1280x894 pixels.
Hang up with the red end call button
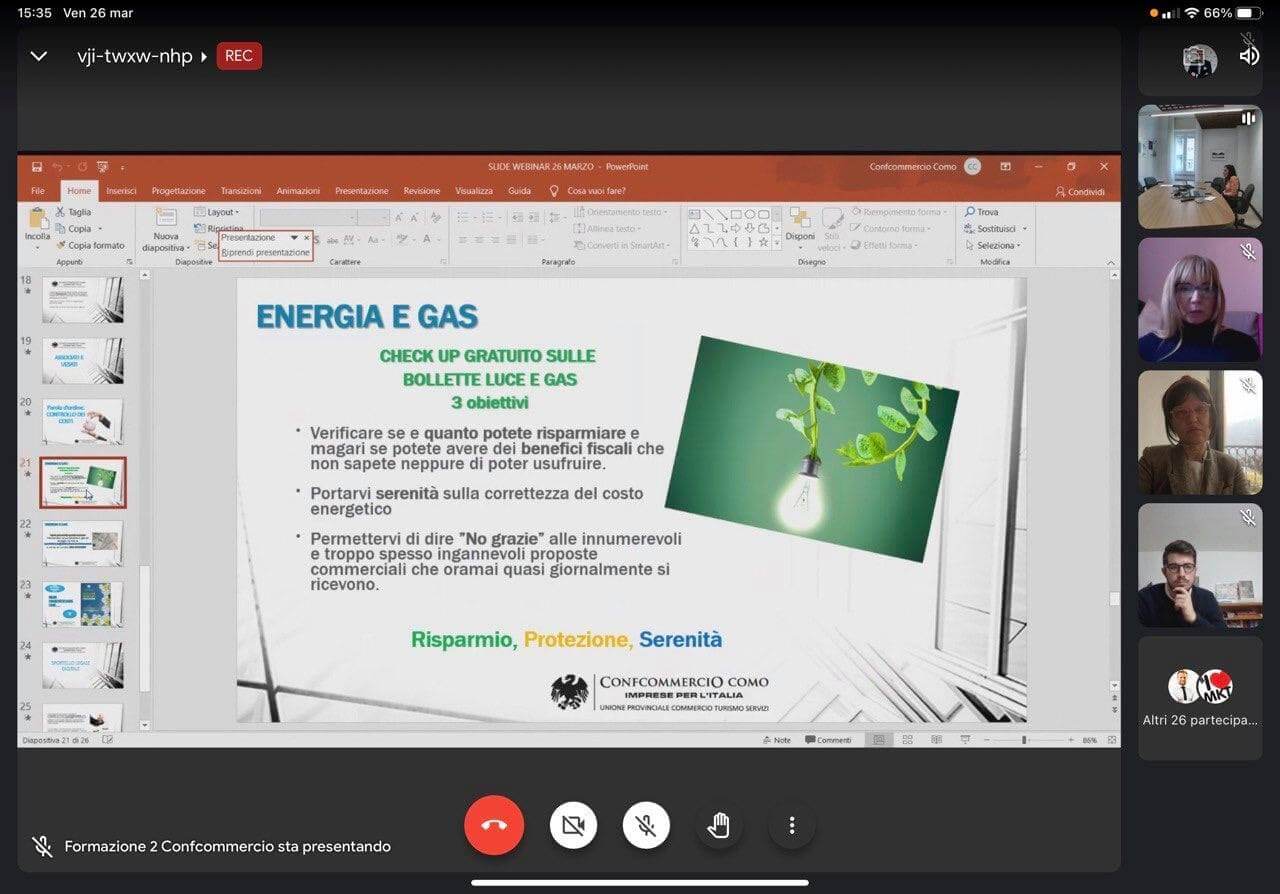coord(494,826)
